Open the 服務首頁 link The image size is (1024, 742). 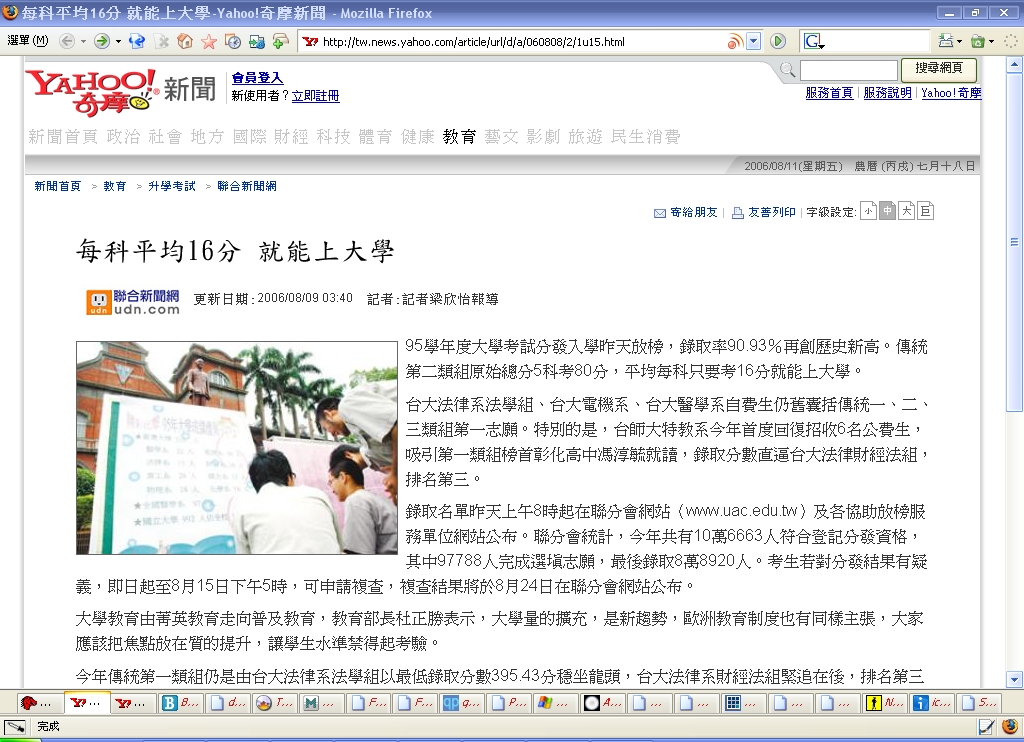coord(829,93)
